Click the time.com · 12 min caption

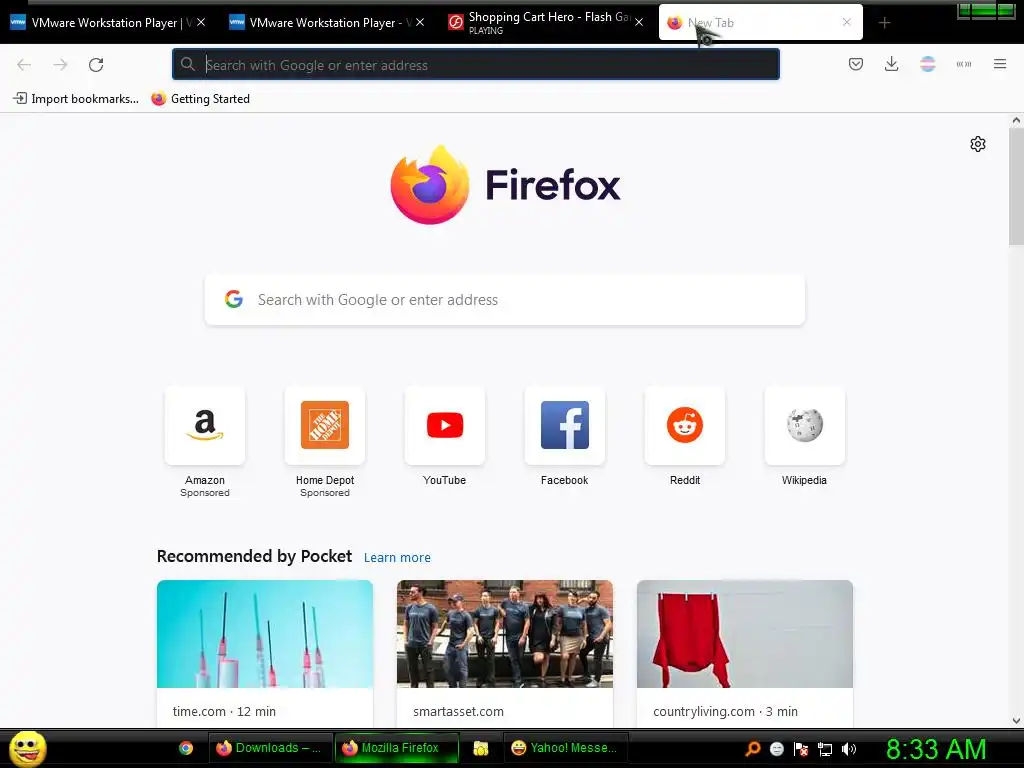[224, 712]
